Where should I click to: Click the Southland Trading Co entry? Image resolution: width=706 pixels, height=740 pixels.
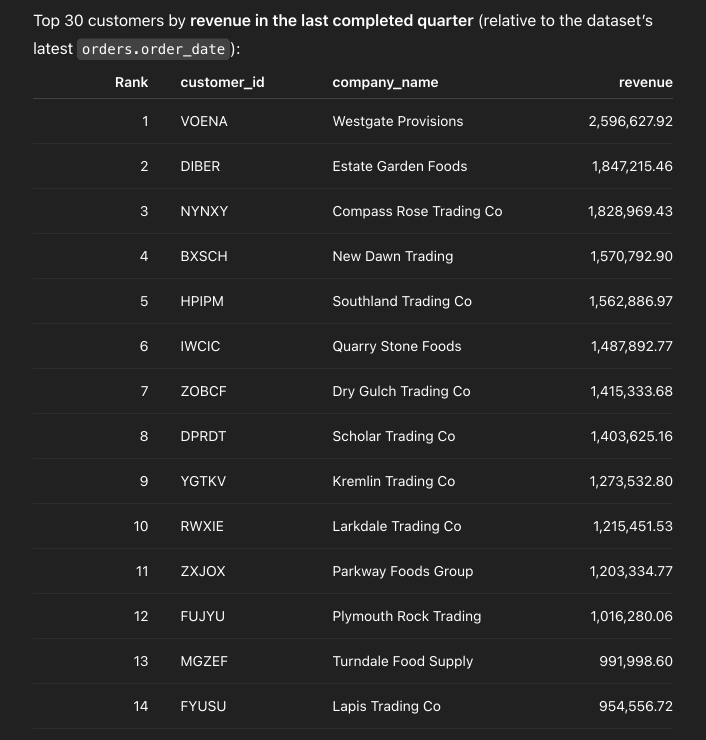(x=402, y=301)
